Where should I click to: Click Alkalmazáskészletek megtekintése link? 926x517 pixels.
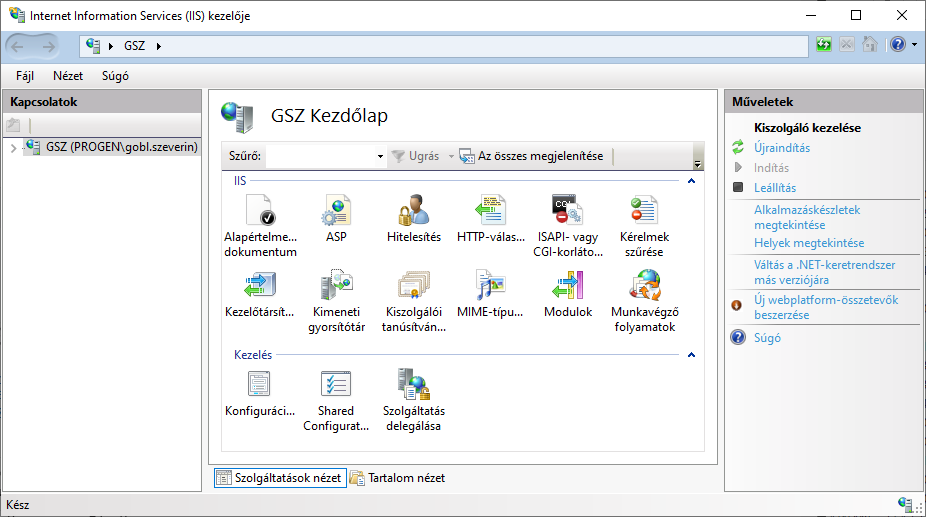807,217
